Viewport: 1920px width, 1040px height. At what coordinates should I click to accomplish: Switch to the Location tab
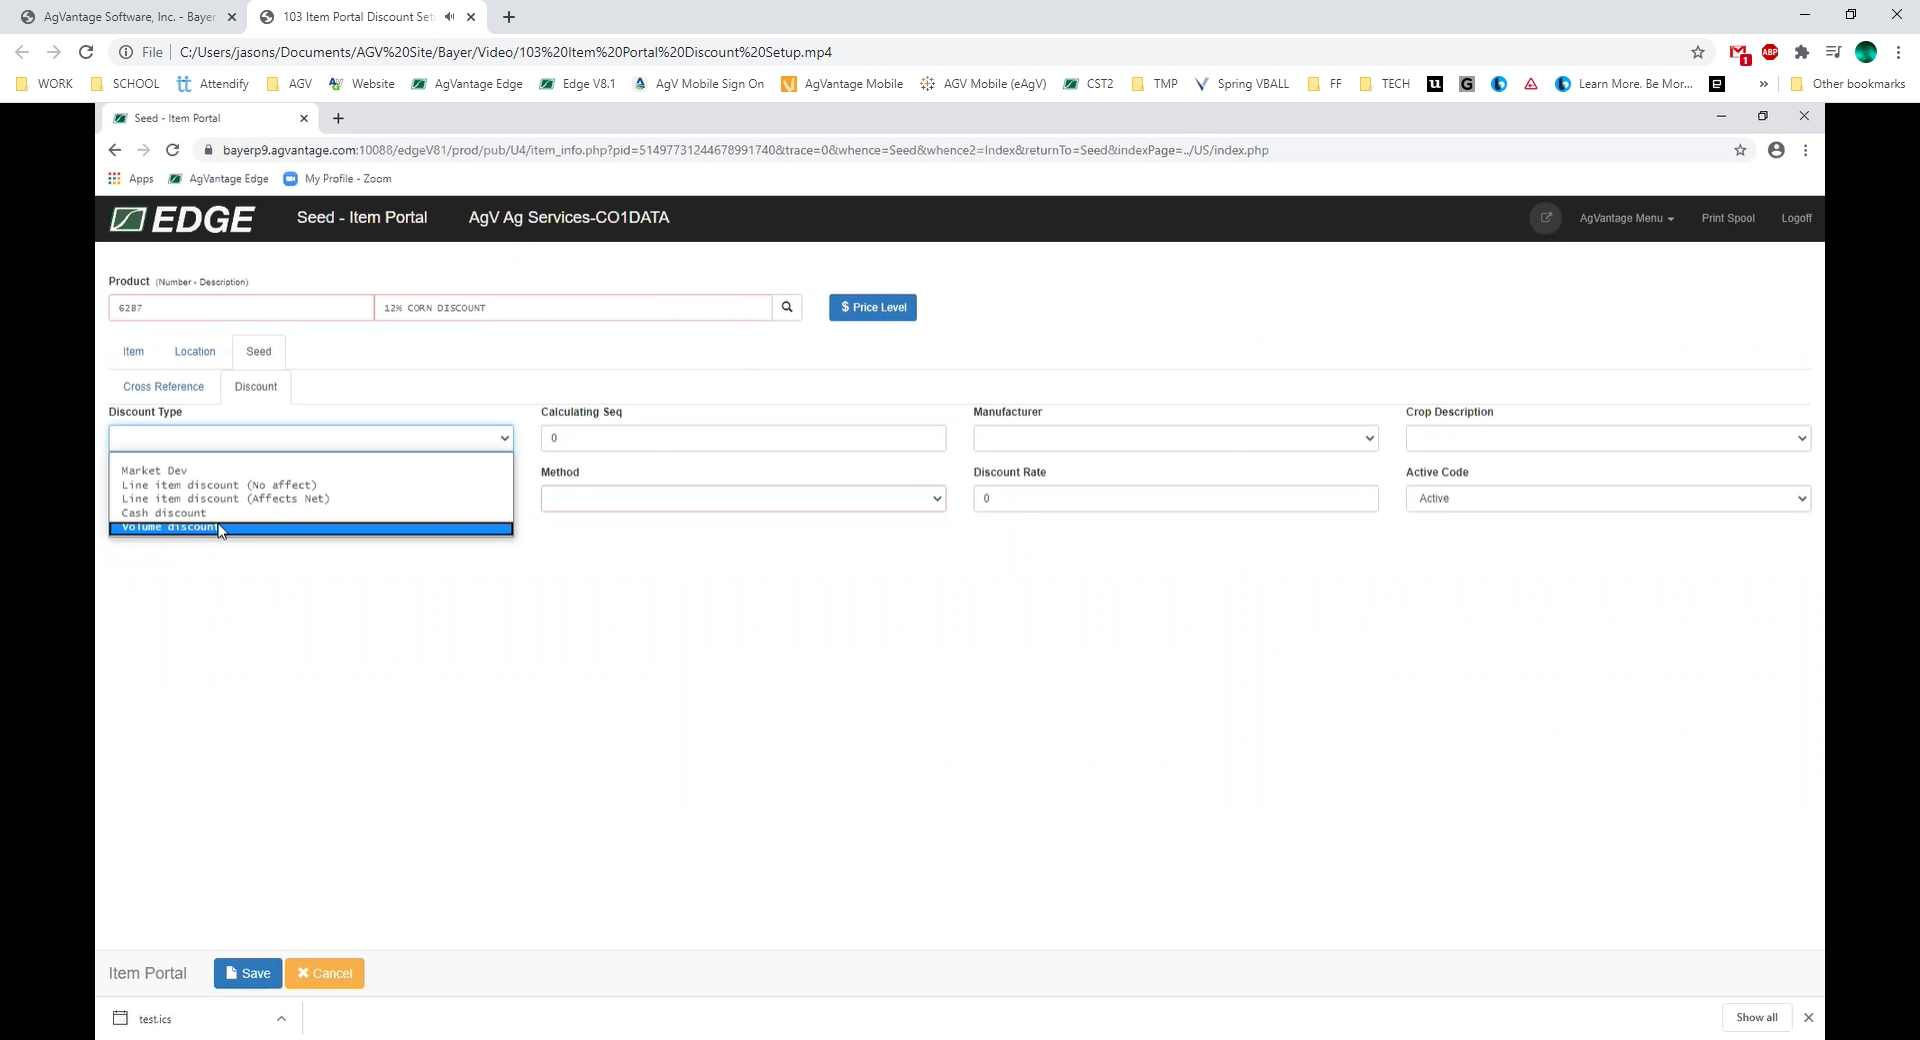(x=195, y=352)
